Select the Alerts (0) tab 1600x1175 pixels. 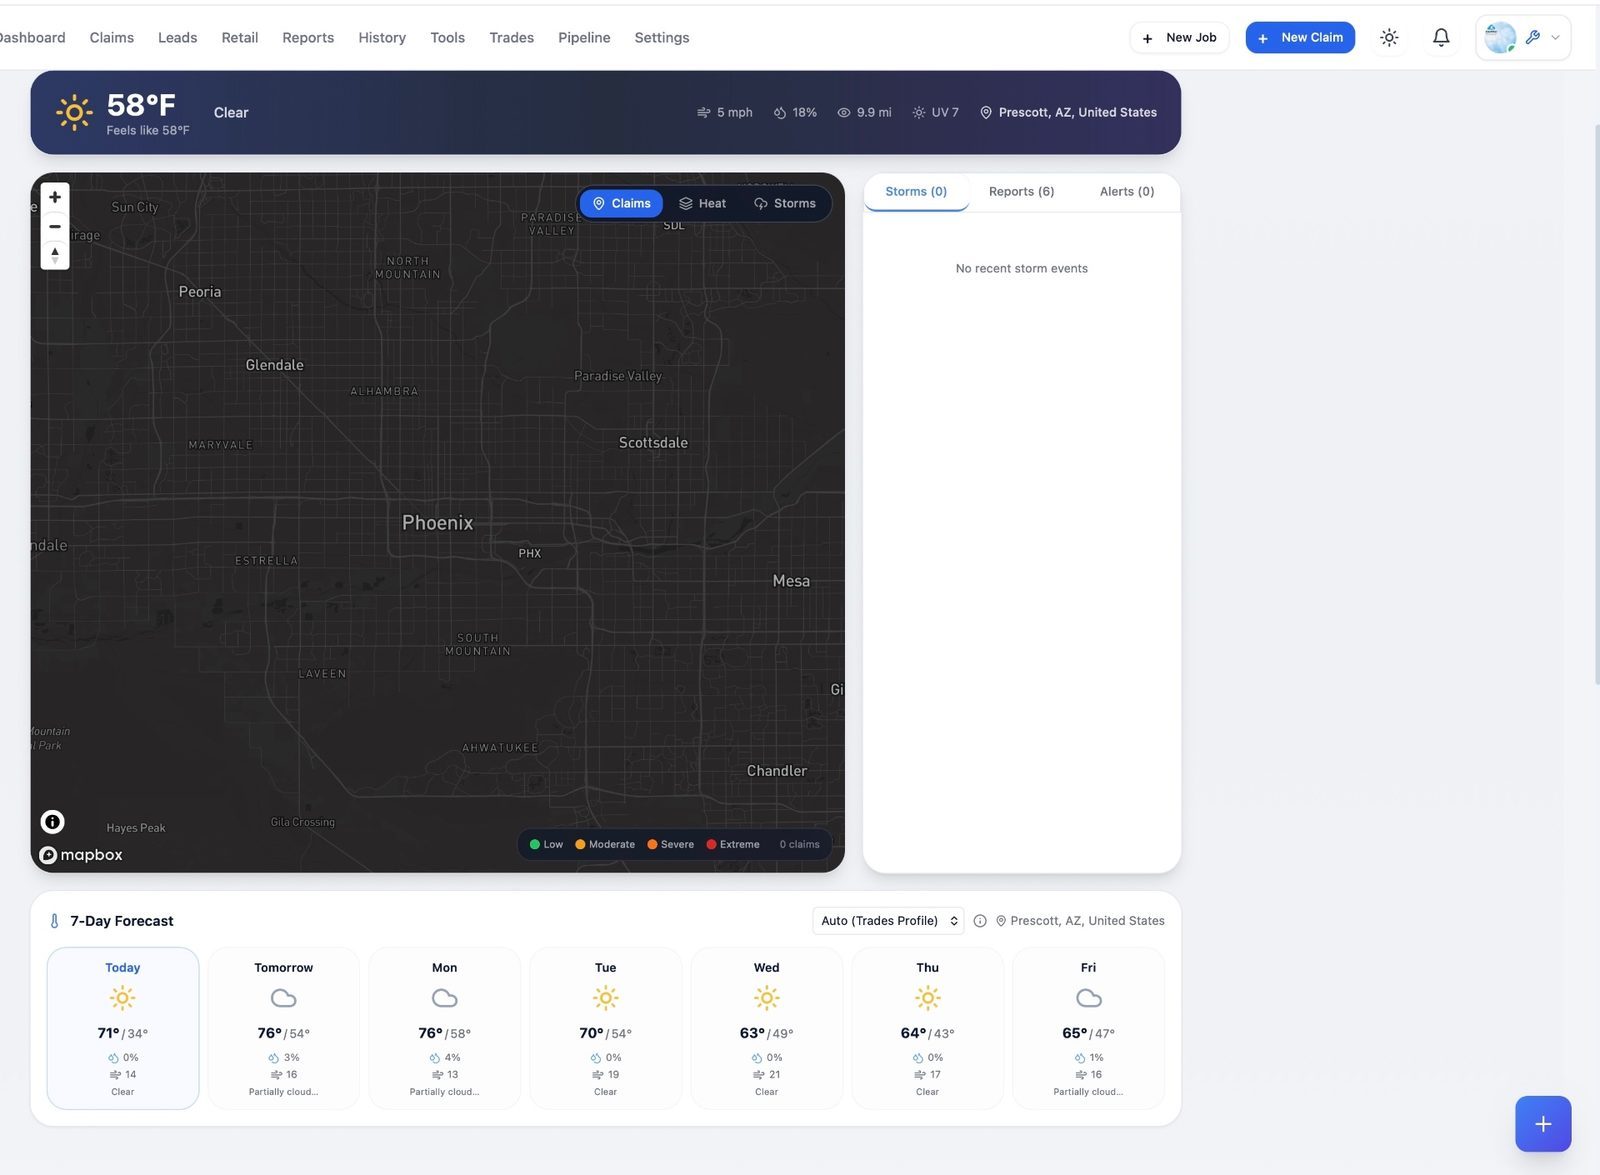point(1127,192)
